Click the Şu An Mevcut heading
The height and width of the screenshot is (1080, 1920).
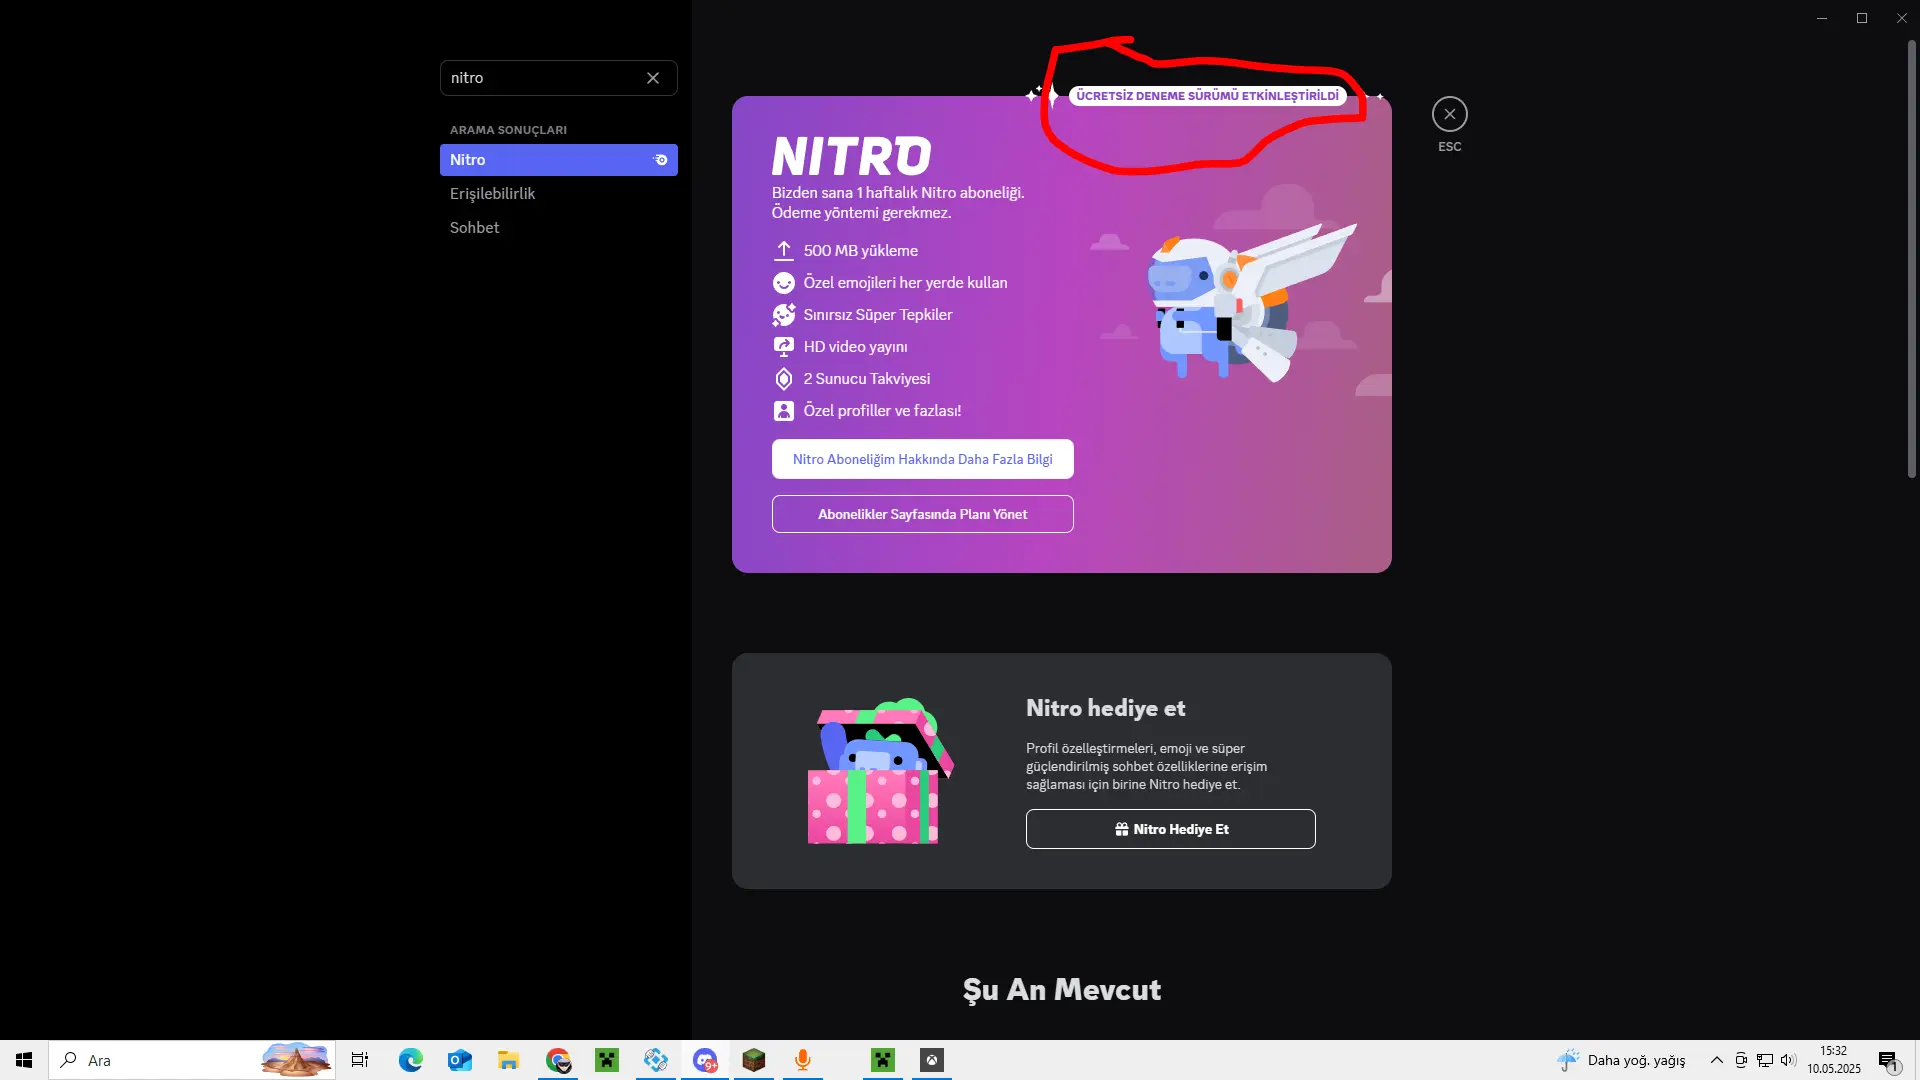click(1062, 990)
